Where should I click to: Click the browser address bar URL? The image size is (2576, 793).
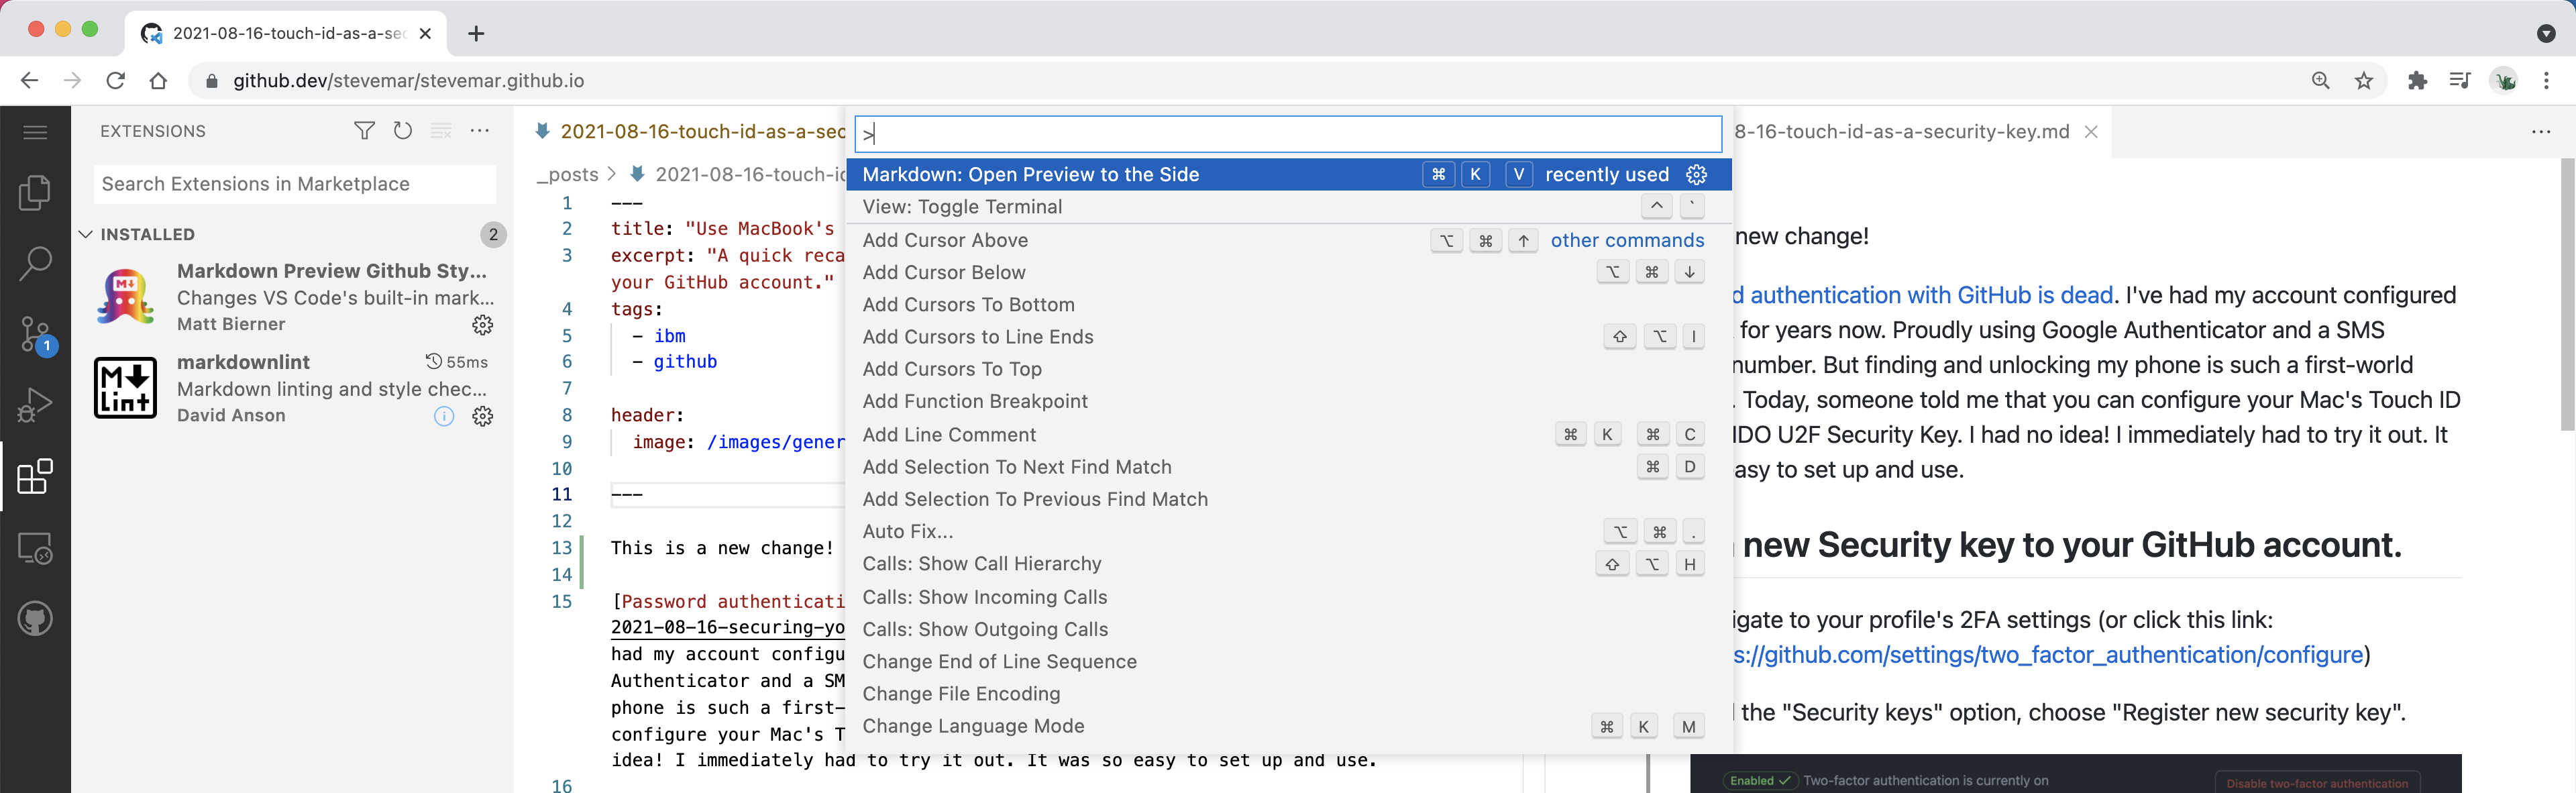409,81
